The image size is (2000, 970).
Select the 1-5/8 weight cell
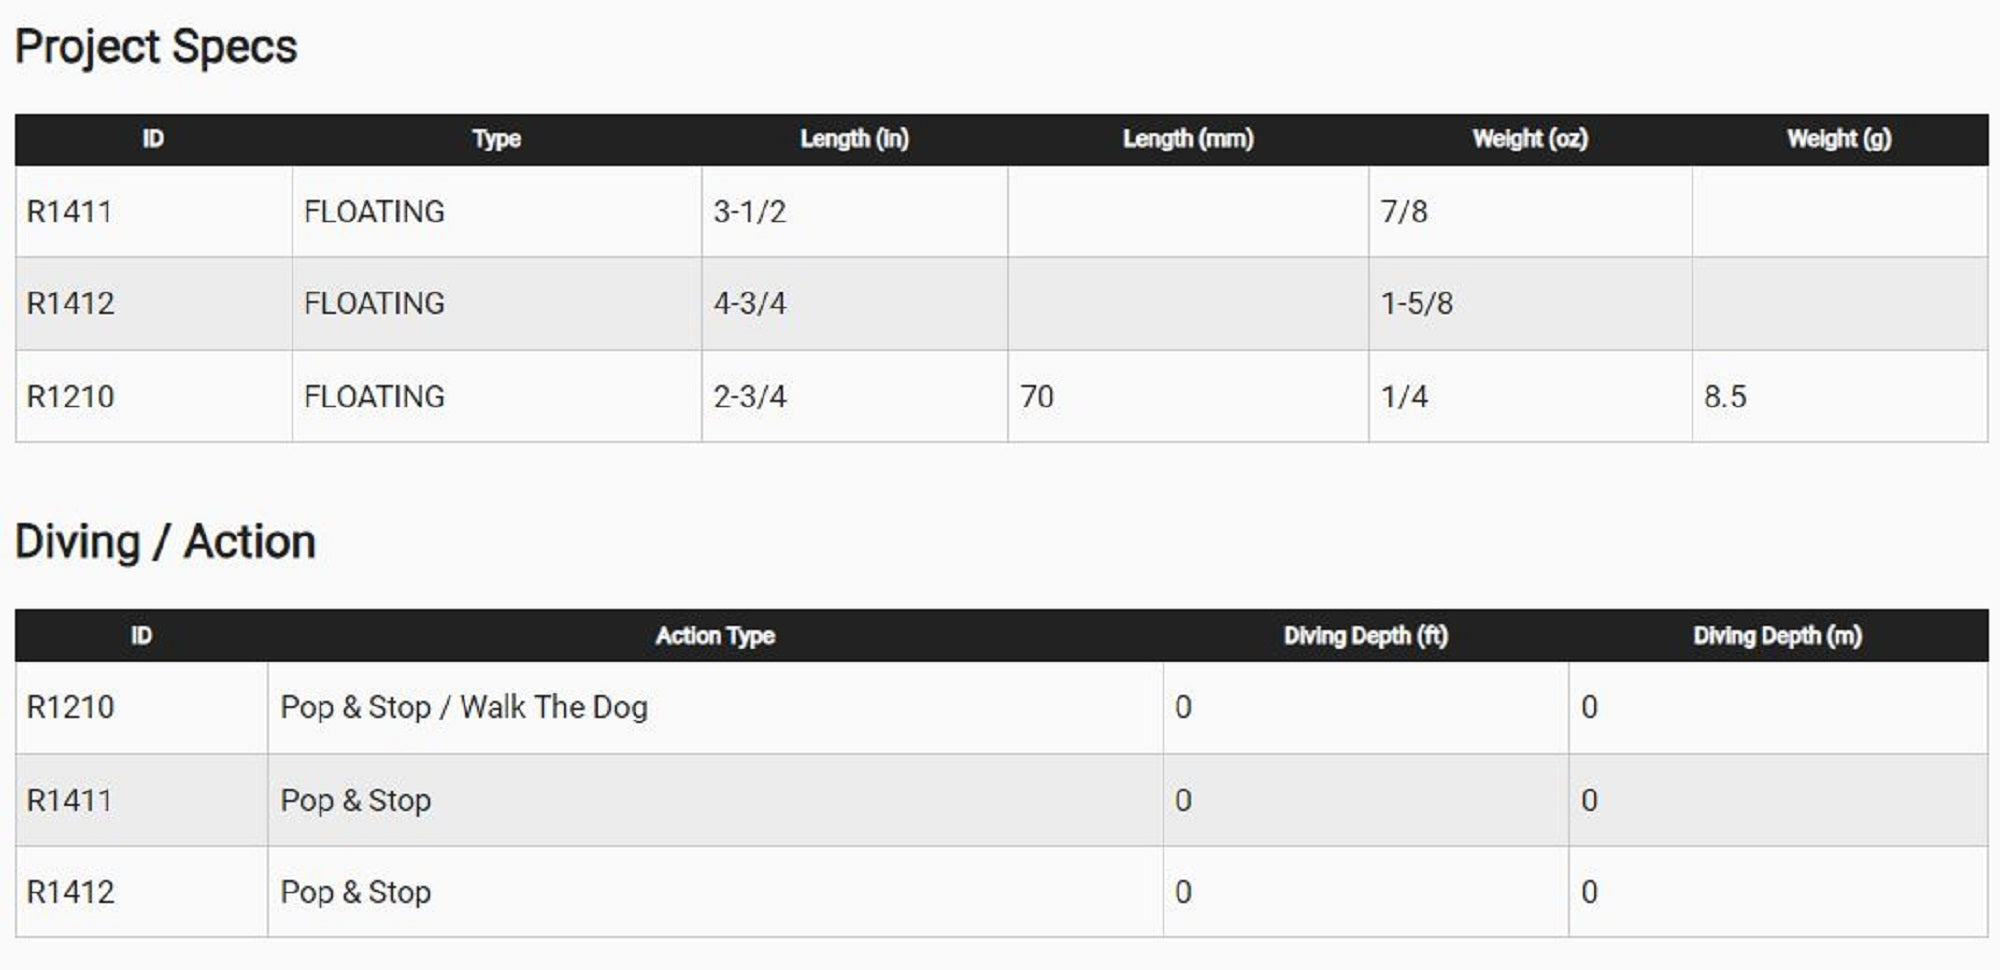(x=1416, y=304)
